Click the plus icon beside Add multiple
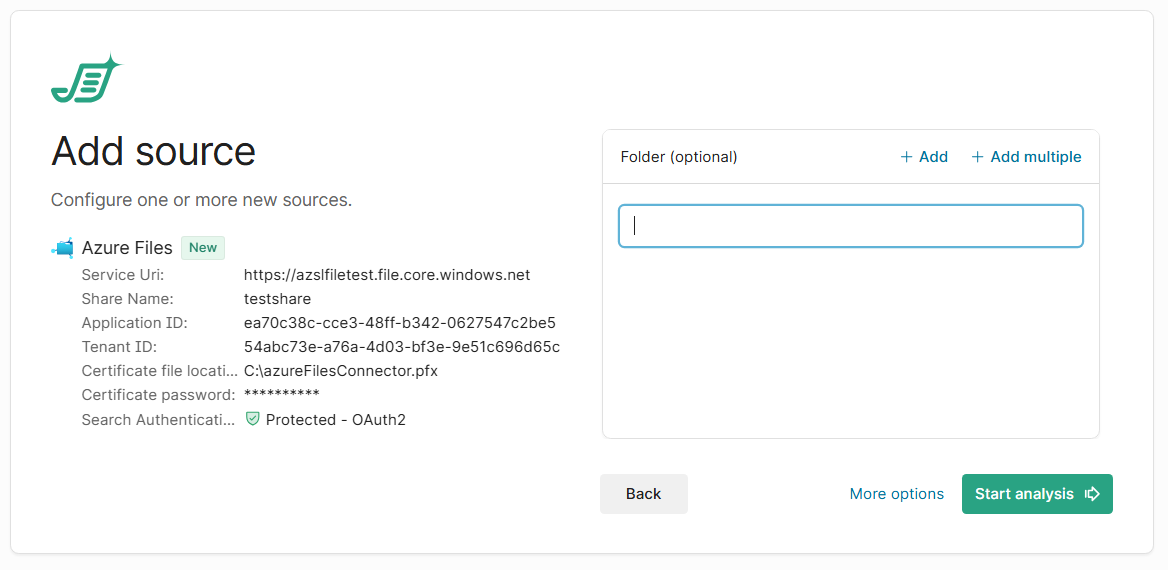This screenshot has width=1168, height=570. click(978, 157)
